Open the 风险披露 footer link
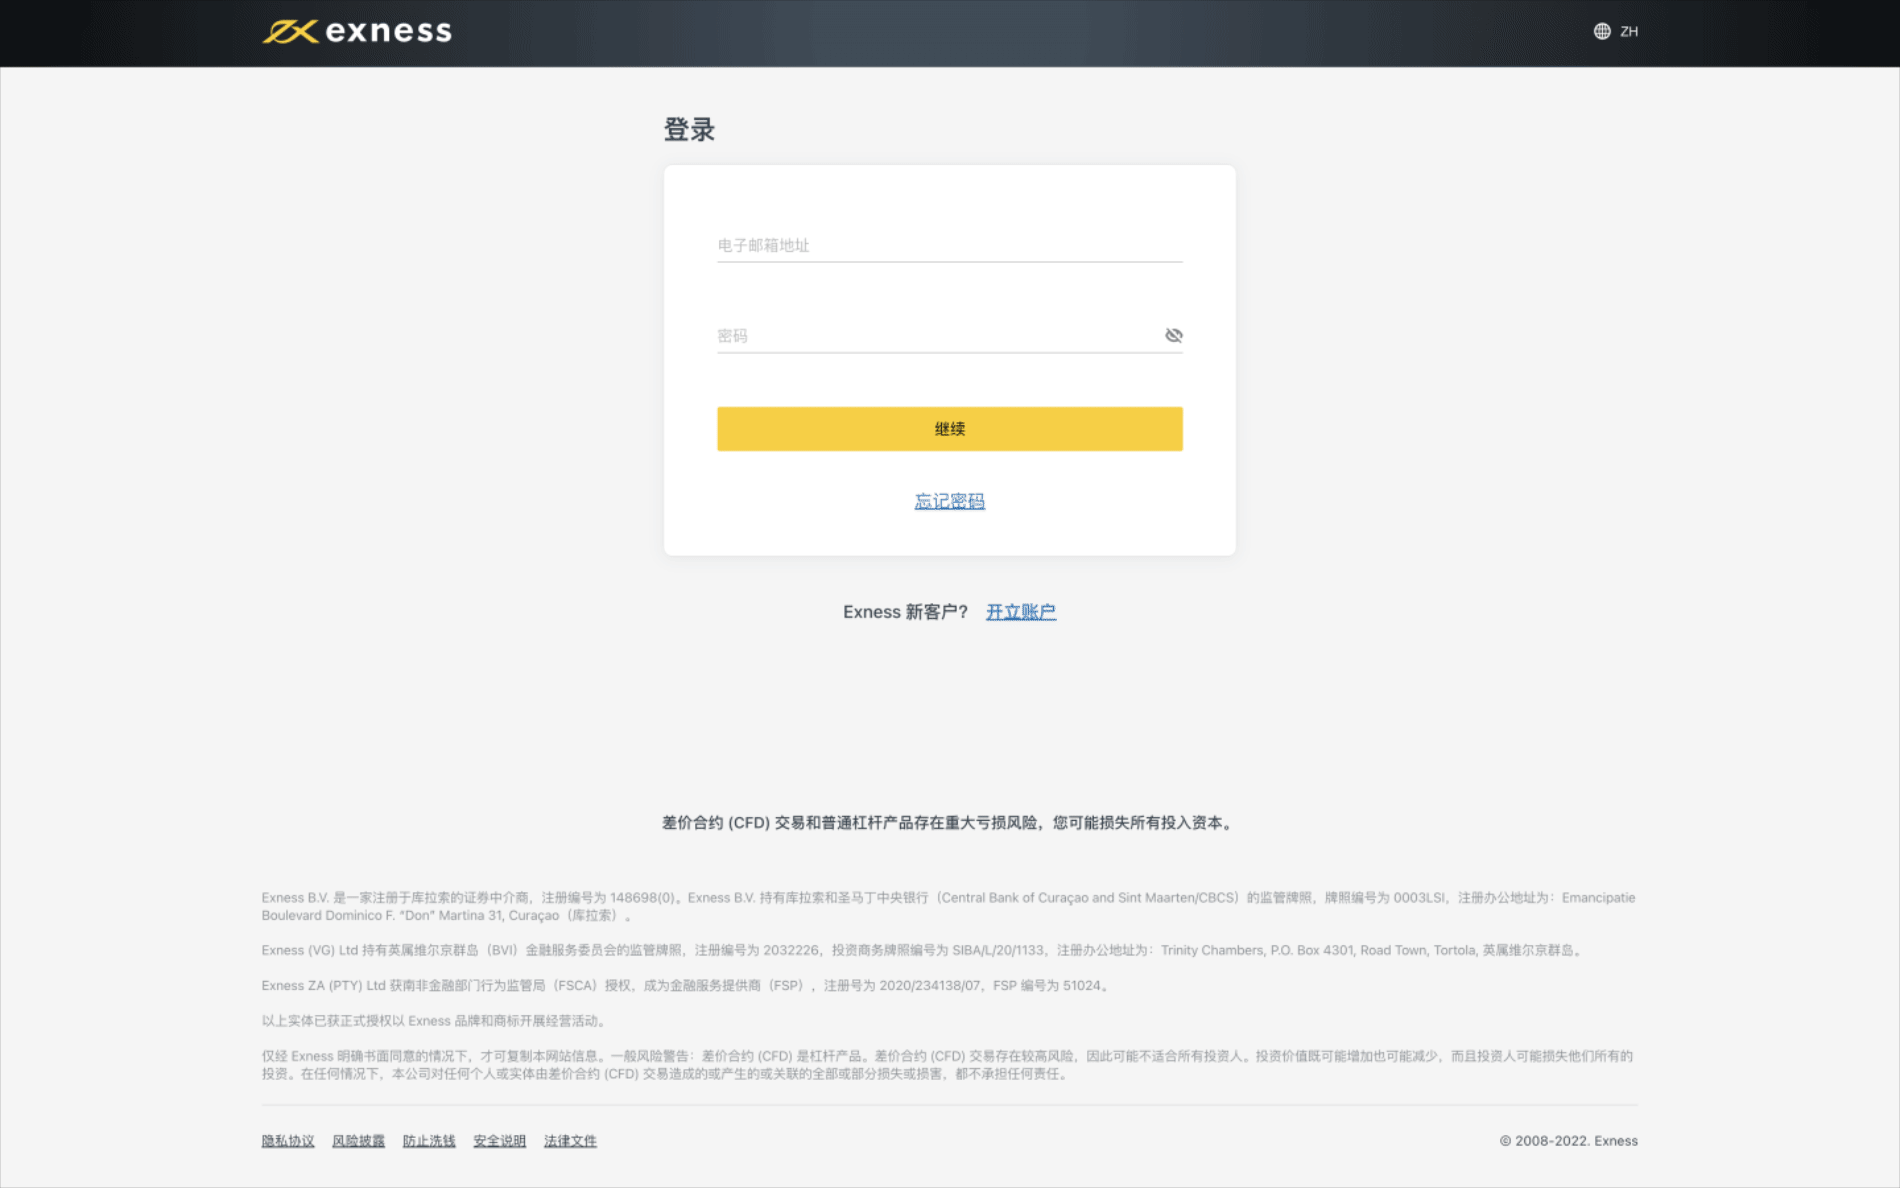 [358, 1141]
